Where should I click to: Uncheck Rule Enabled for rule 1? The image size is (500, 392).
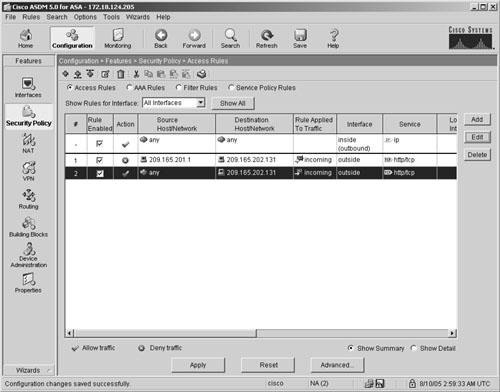(99, 160)
